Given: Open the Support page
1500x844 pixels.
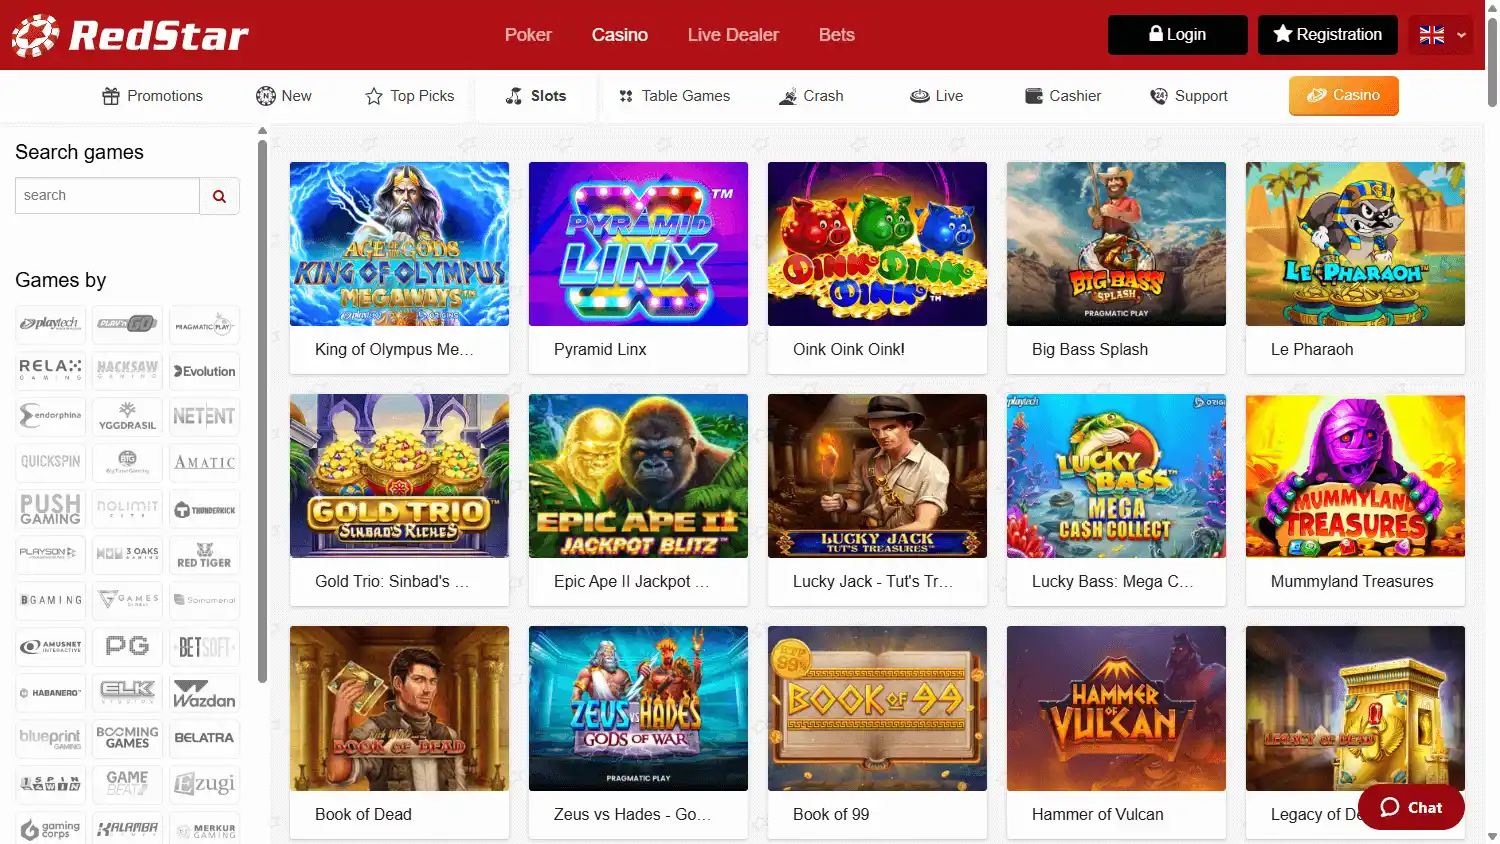Looking at the screenshot, I should coord(1189,96).
